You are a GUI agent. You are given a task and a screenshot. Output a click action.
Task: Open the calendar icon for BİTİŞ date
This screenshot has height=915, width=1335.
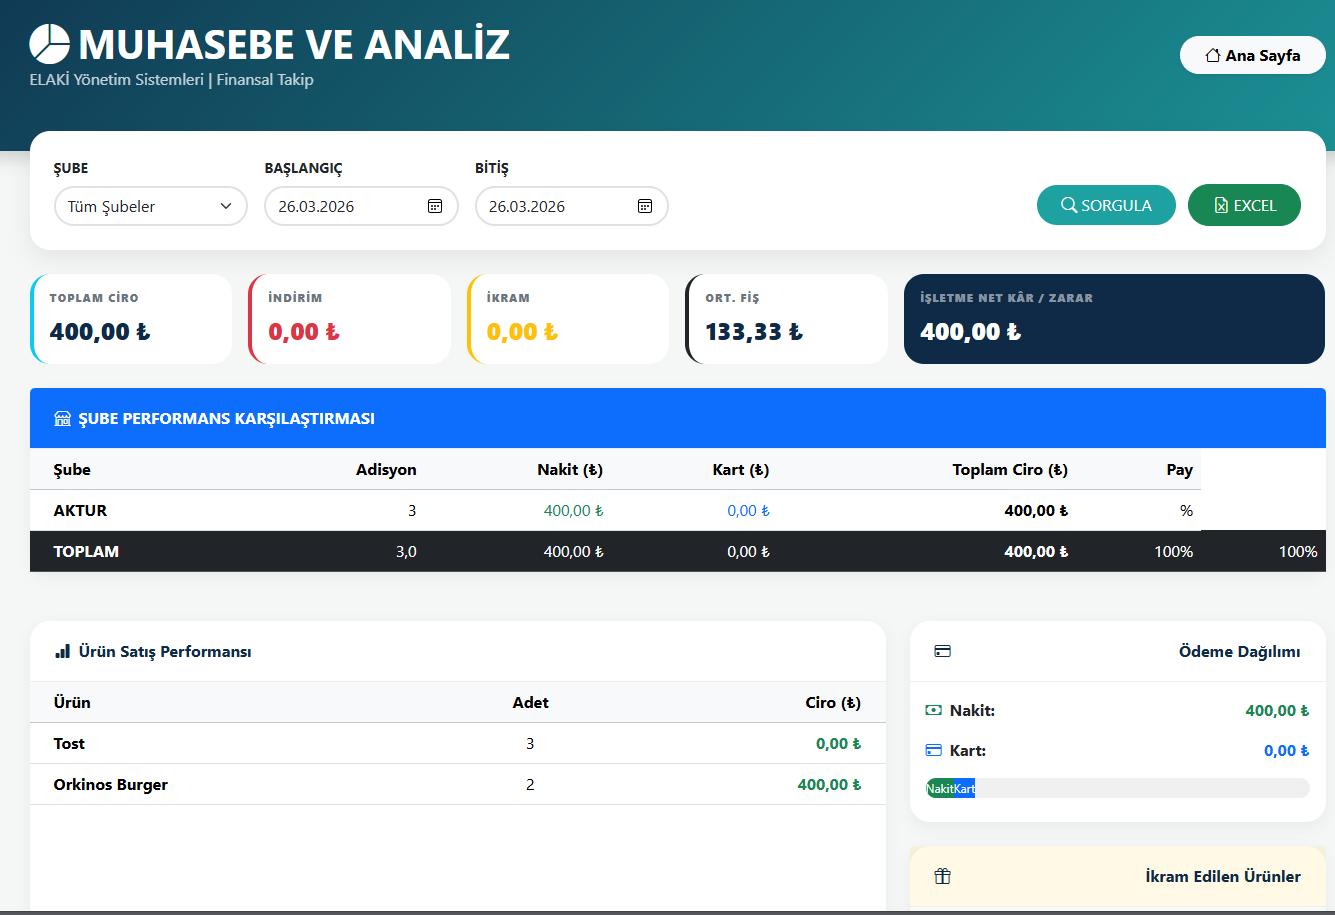(x=644, y=206)
